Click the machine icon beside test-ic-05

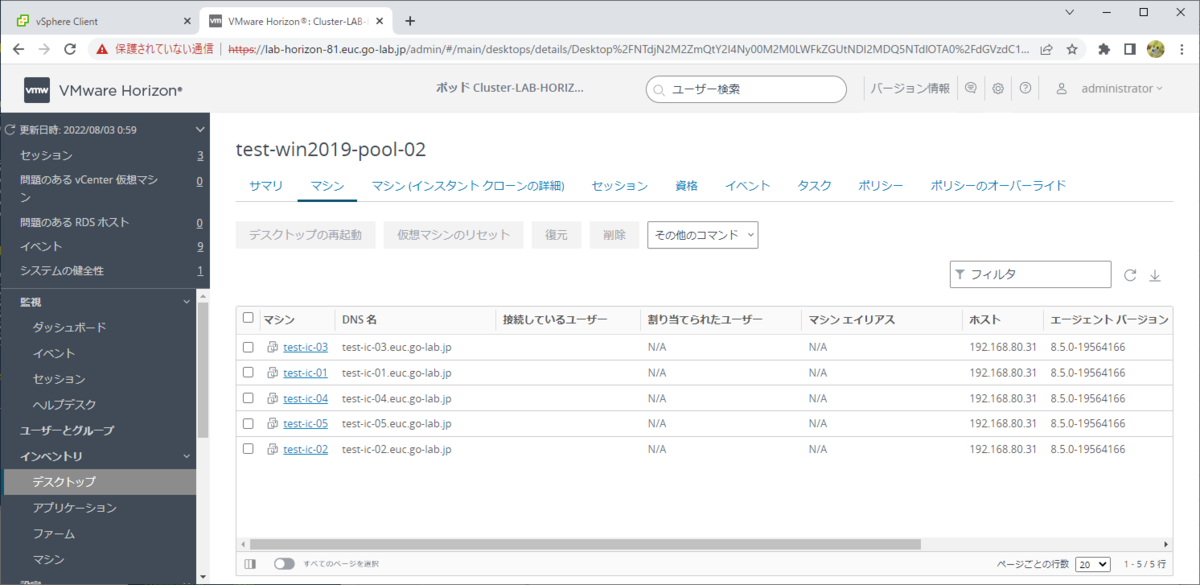[273, 424]
